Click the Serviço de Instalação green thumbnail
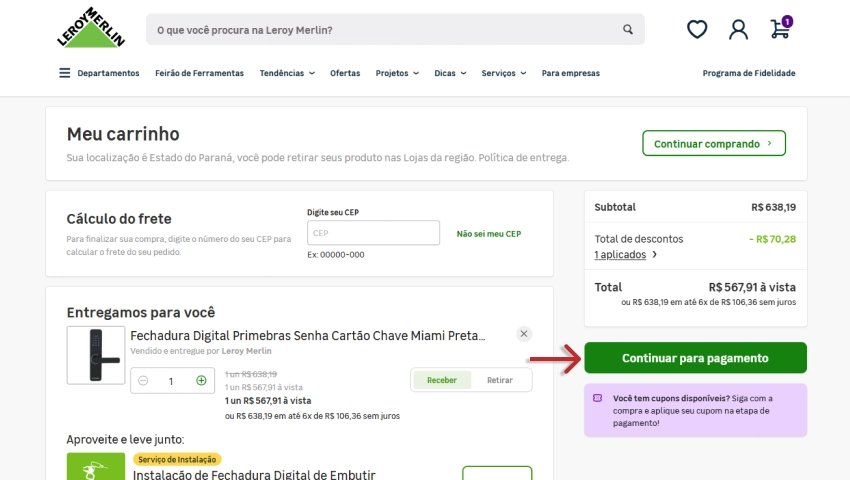This screenshot has height=480, width=850. (x=96, y=466)
